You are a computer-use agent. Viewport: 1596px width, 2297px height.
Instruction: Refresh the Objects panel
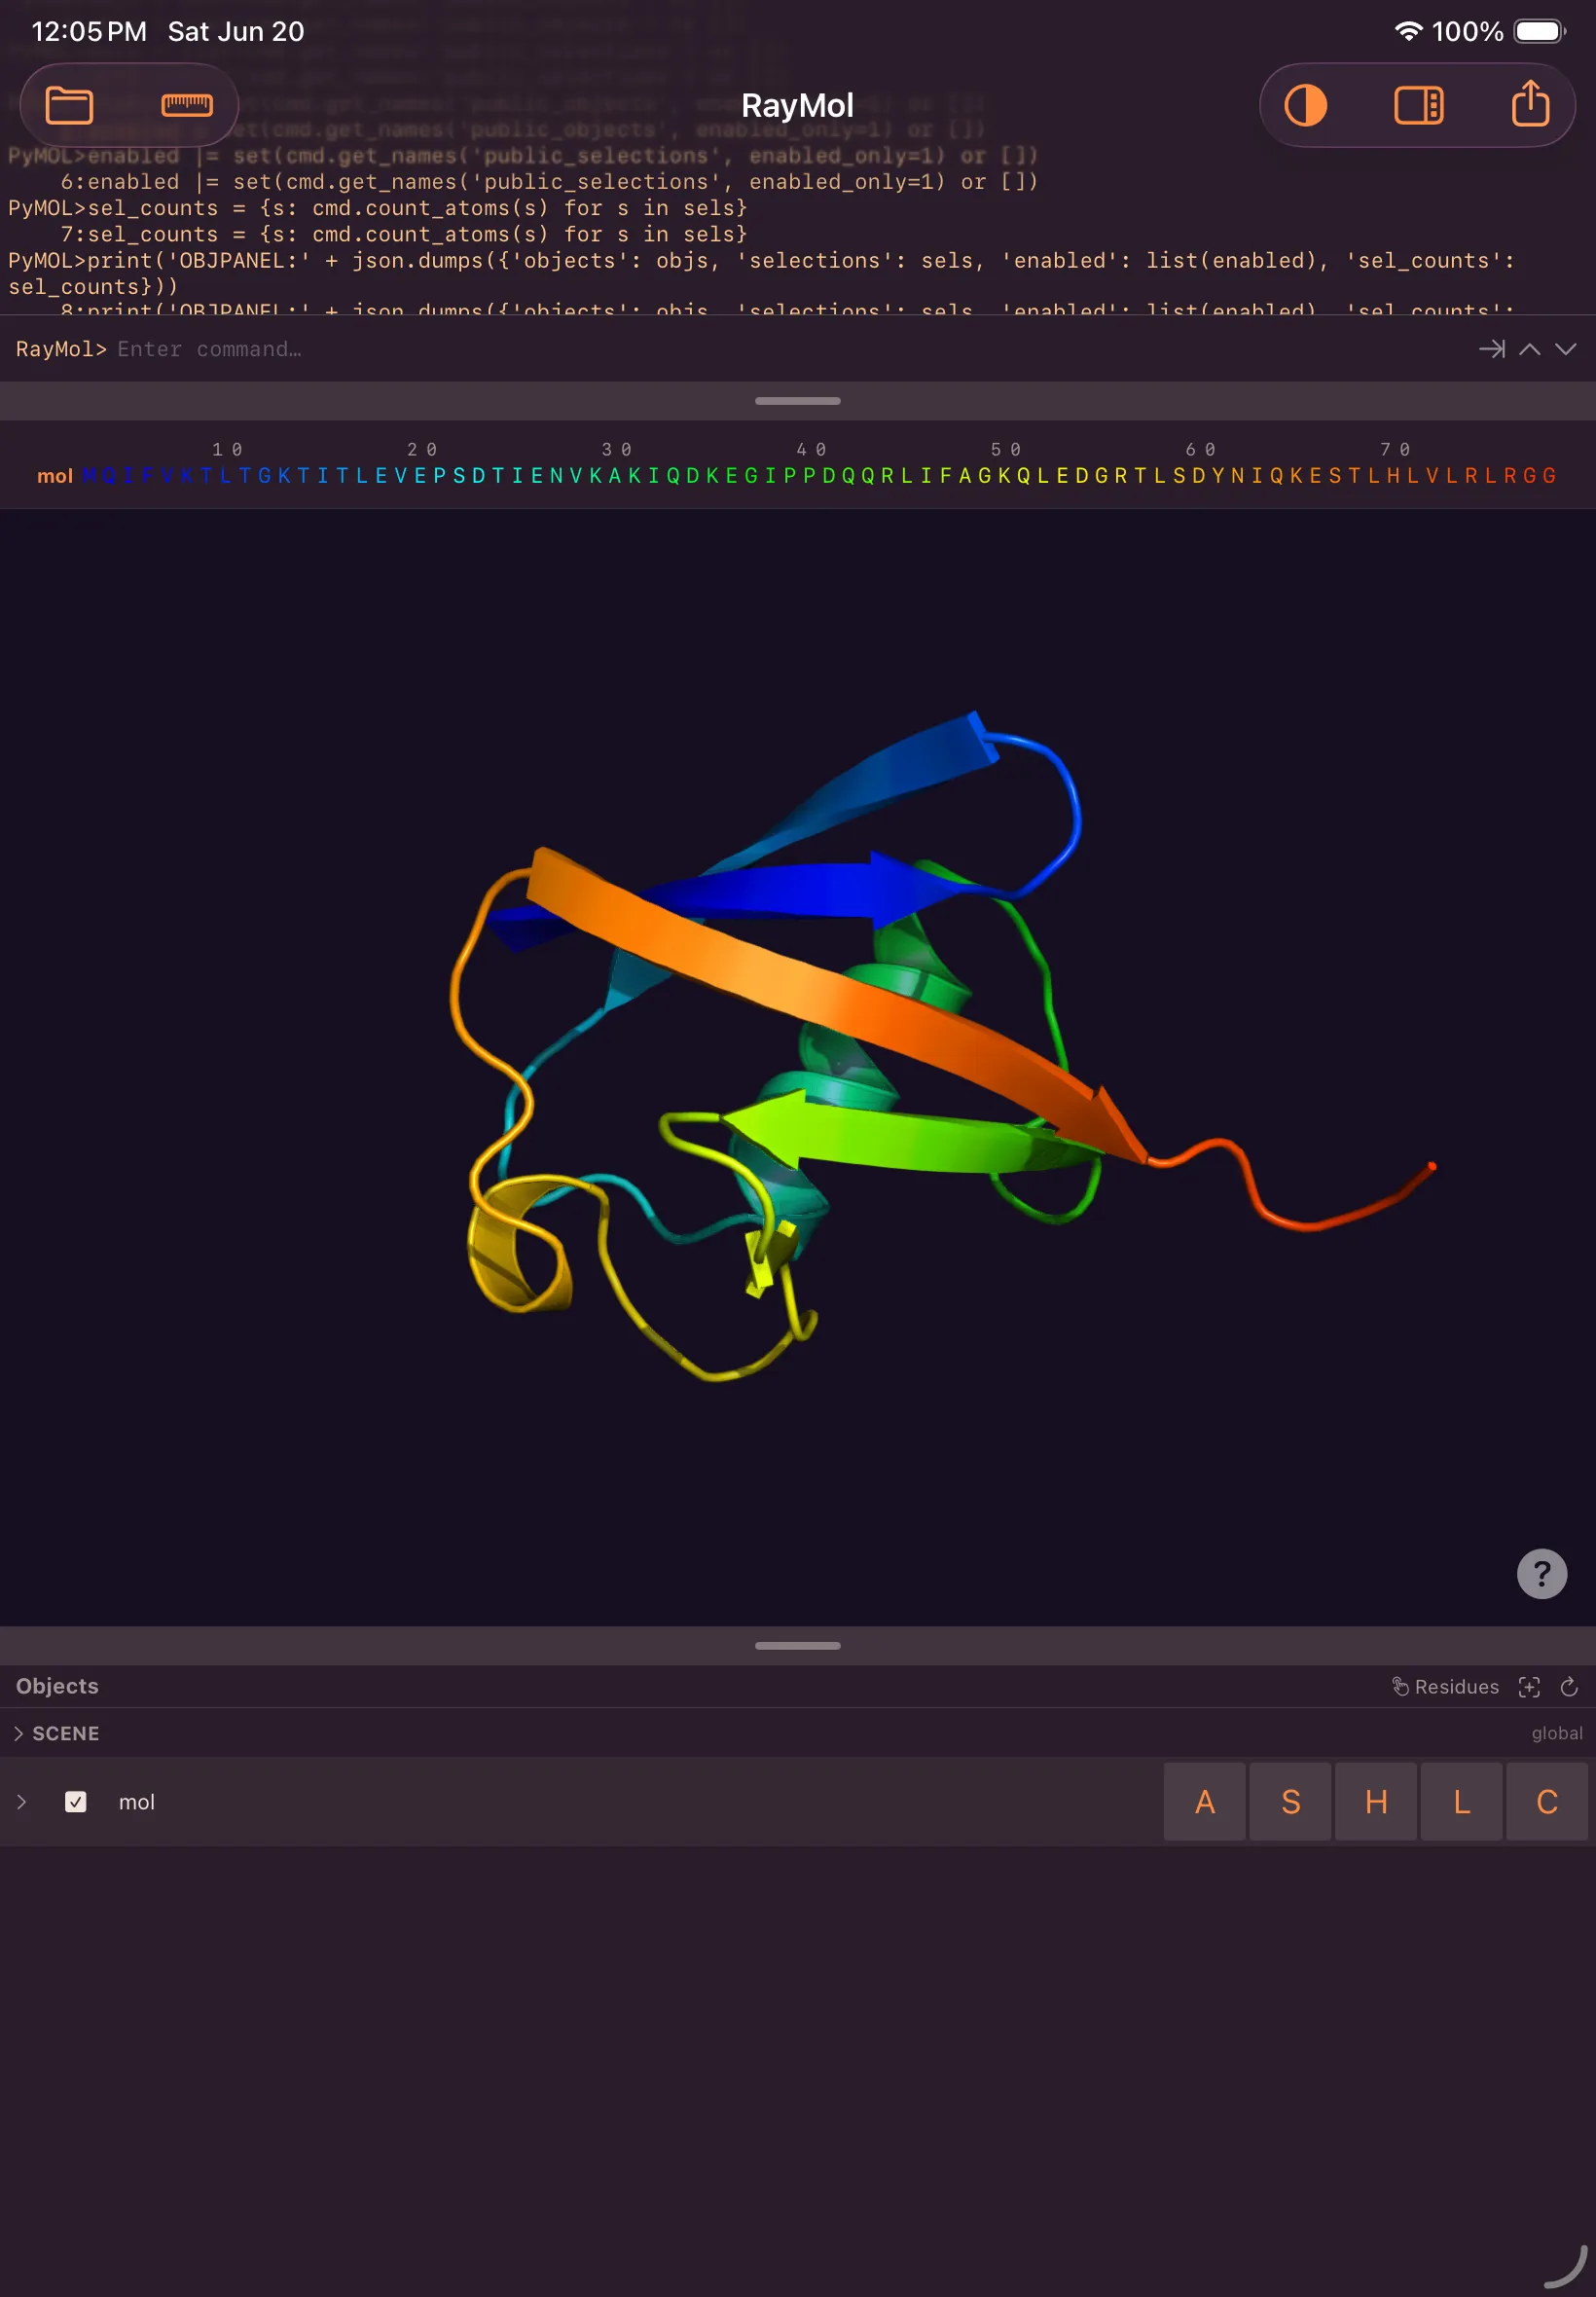point(1568,1687)
